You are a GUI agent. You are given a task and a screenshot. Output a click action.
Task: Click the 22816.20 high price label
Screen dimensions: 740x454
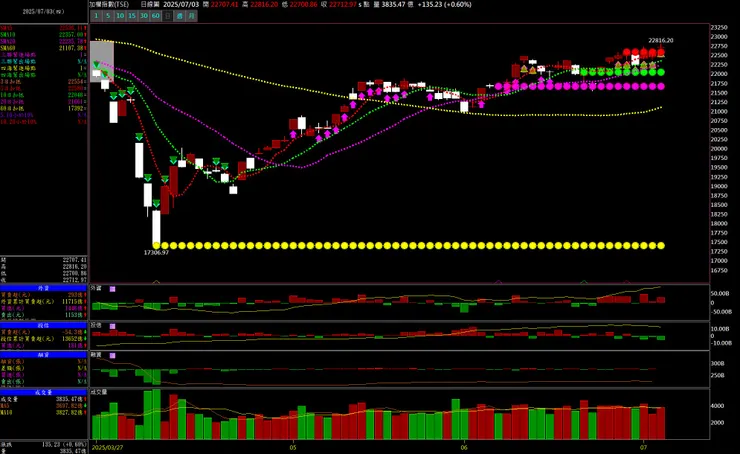661,41
